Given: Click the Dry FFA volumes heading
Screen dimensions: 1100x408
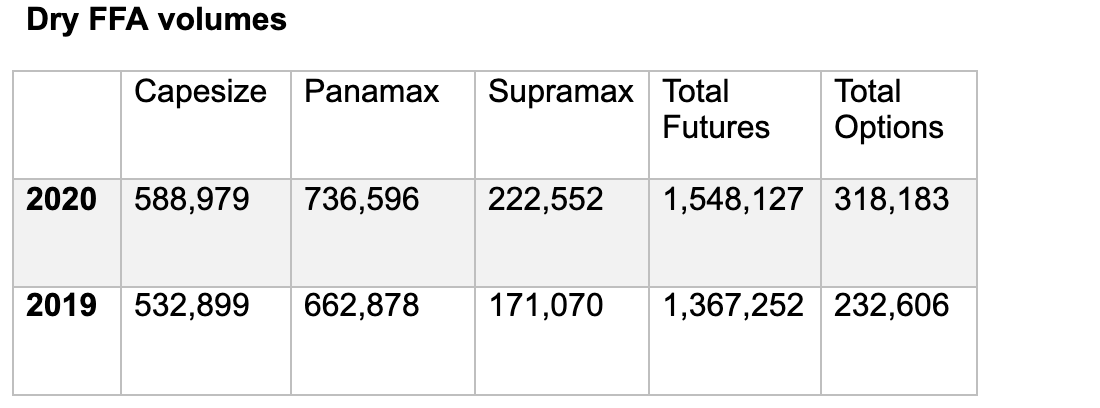Looking at the screenshot, I should coord(156,20).
